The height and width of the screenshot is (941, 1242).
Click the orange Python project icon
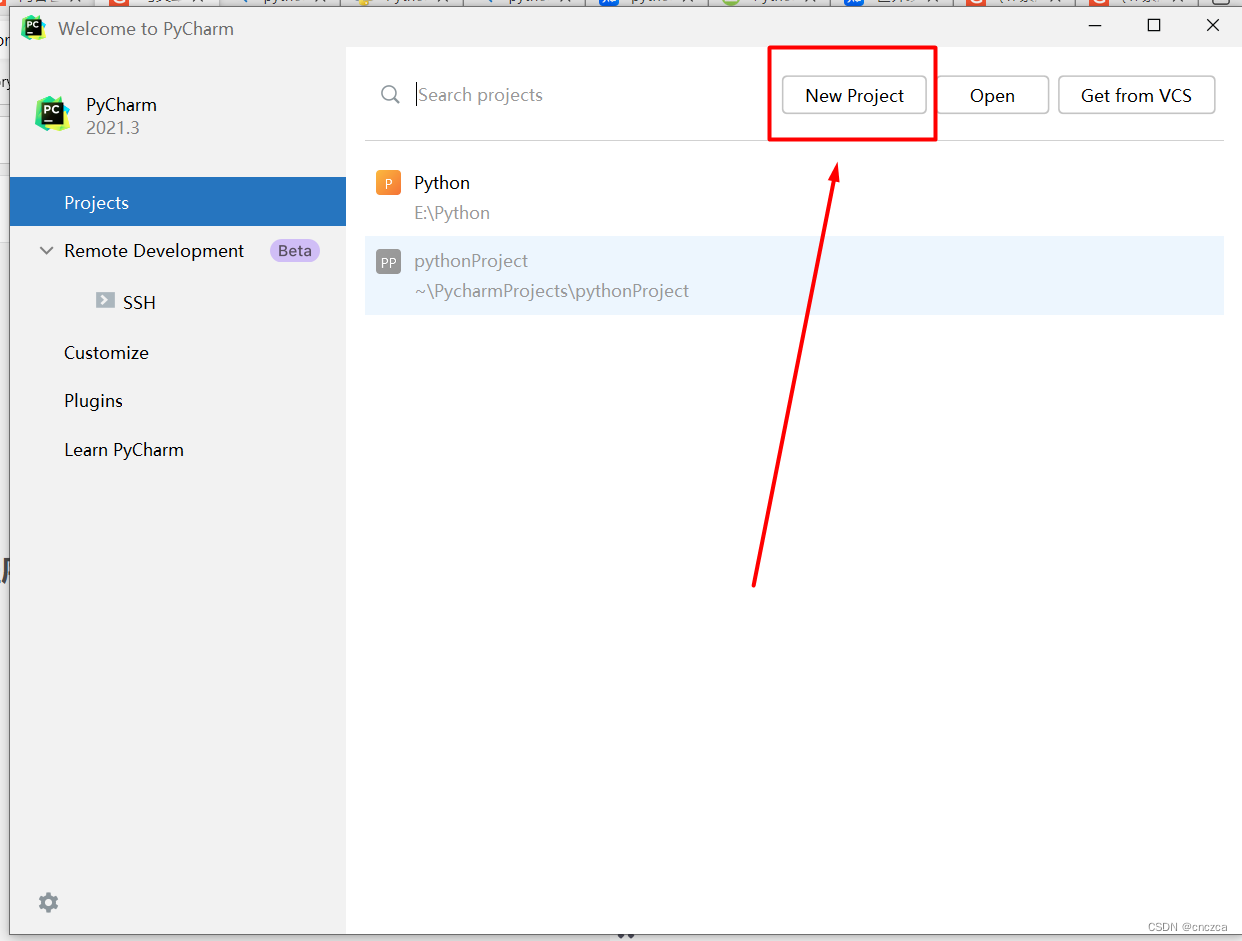(x=388, y=183)
